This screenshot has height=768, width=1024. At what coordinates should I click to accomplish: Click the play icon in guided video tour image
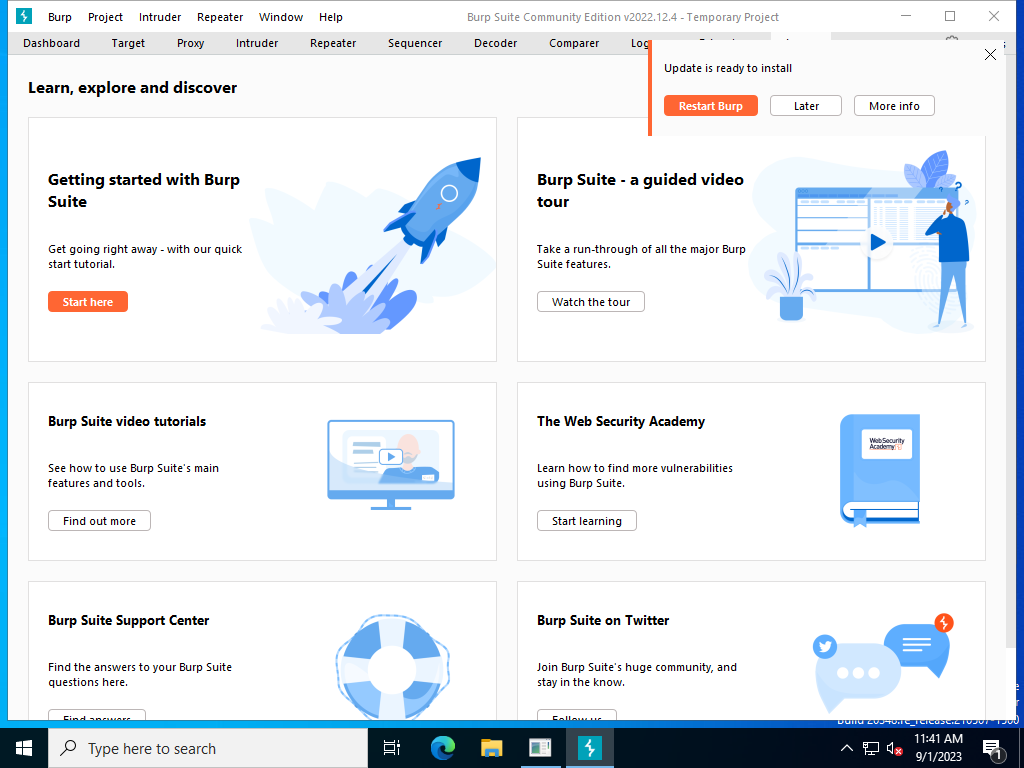point(877,242)
